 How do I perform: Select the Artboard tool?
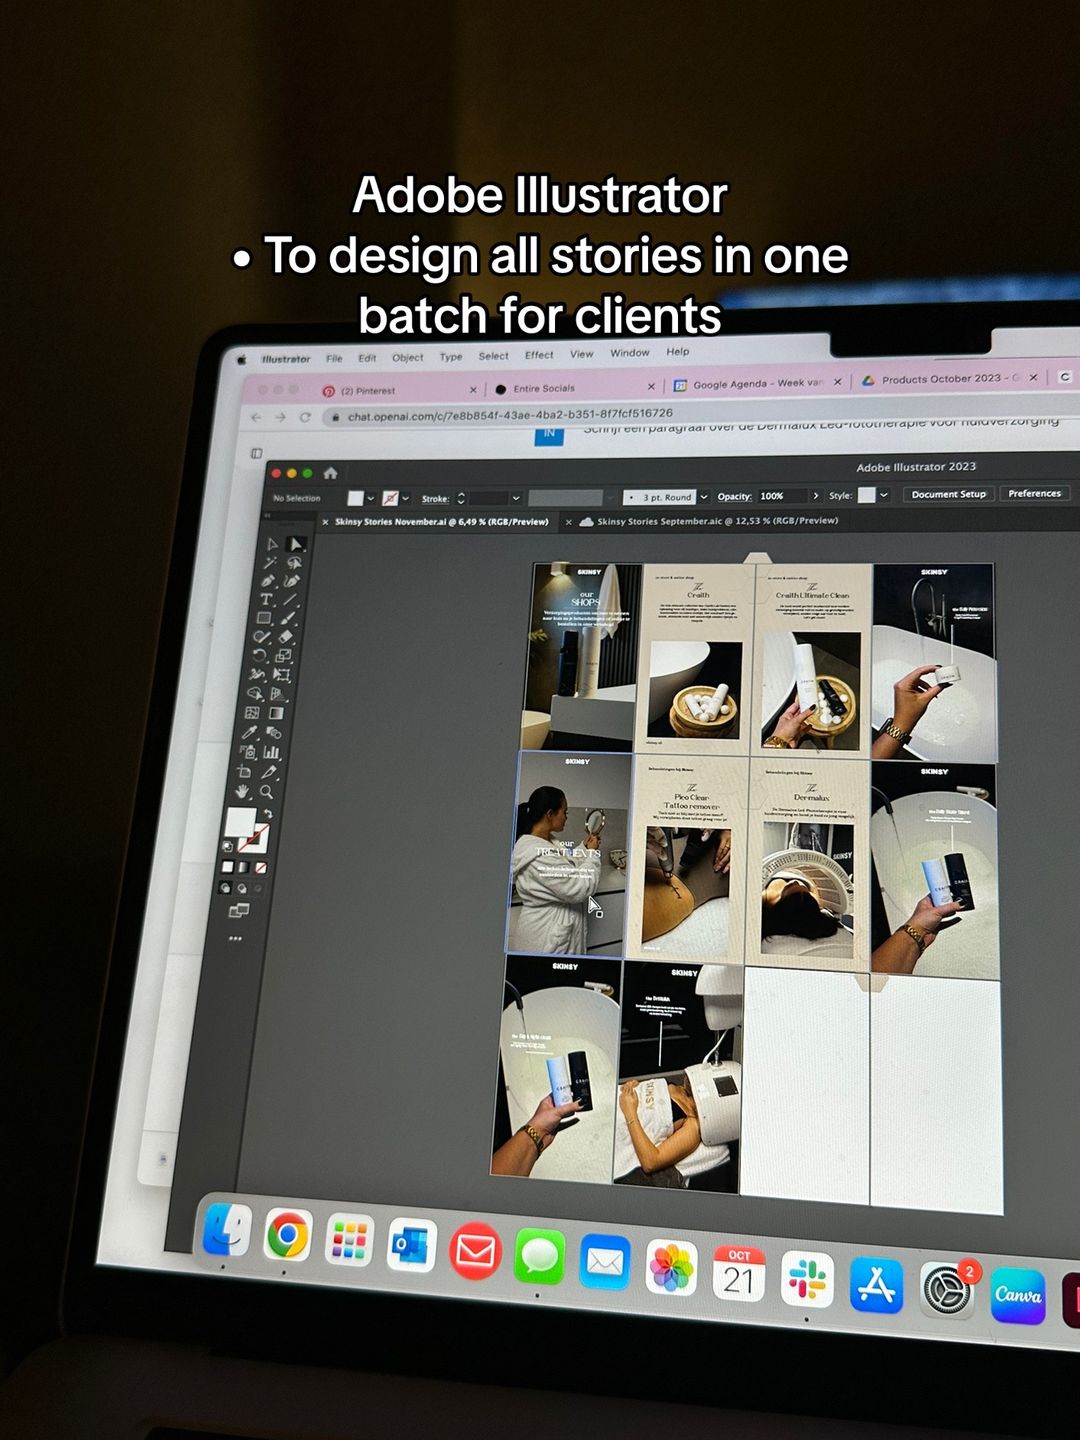tap(244, 771)
